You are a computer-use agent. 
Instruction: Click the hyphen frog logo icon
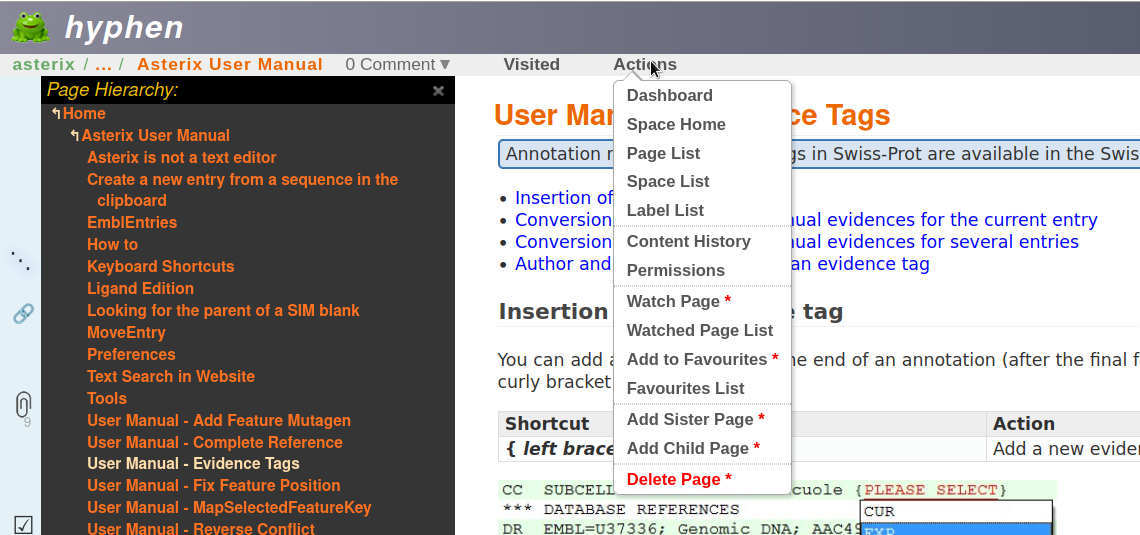pyautogui.click(x=30, y=27)
